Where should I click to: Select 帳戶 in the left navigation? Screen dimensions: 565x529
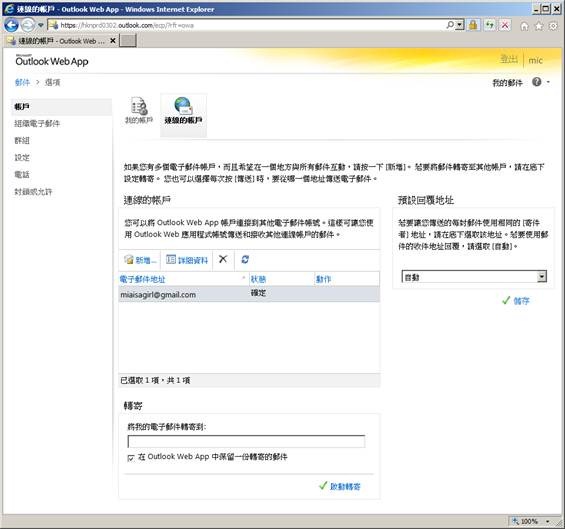pos(61,107)
